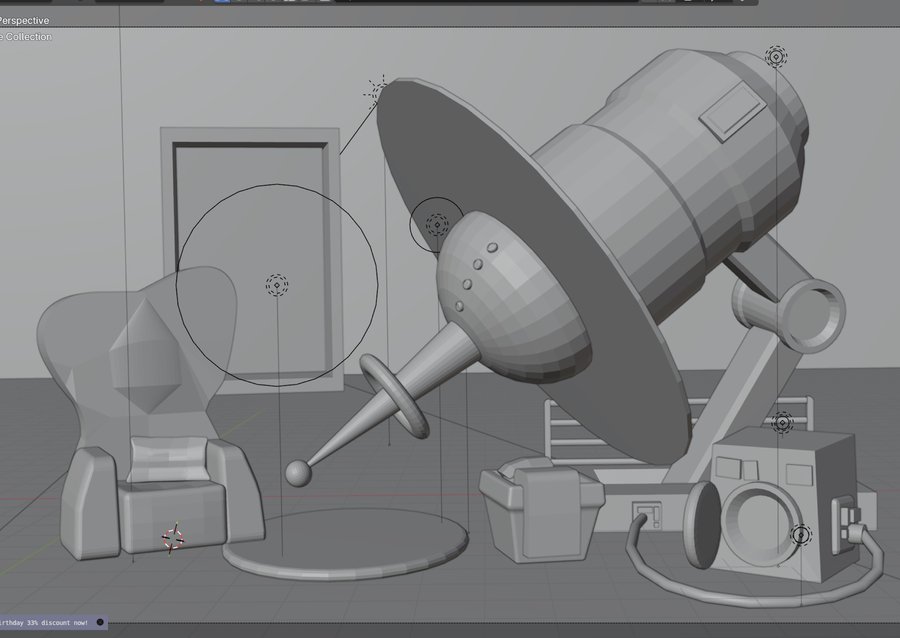Select the point light with the small circle
Image resolution: width=900 pixels, height=638 pixels.
(x=437, y=225)
